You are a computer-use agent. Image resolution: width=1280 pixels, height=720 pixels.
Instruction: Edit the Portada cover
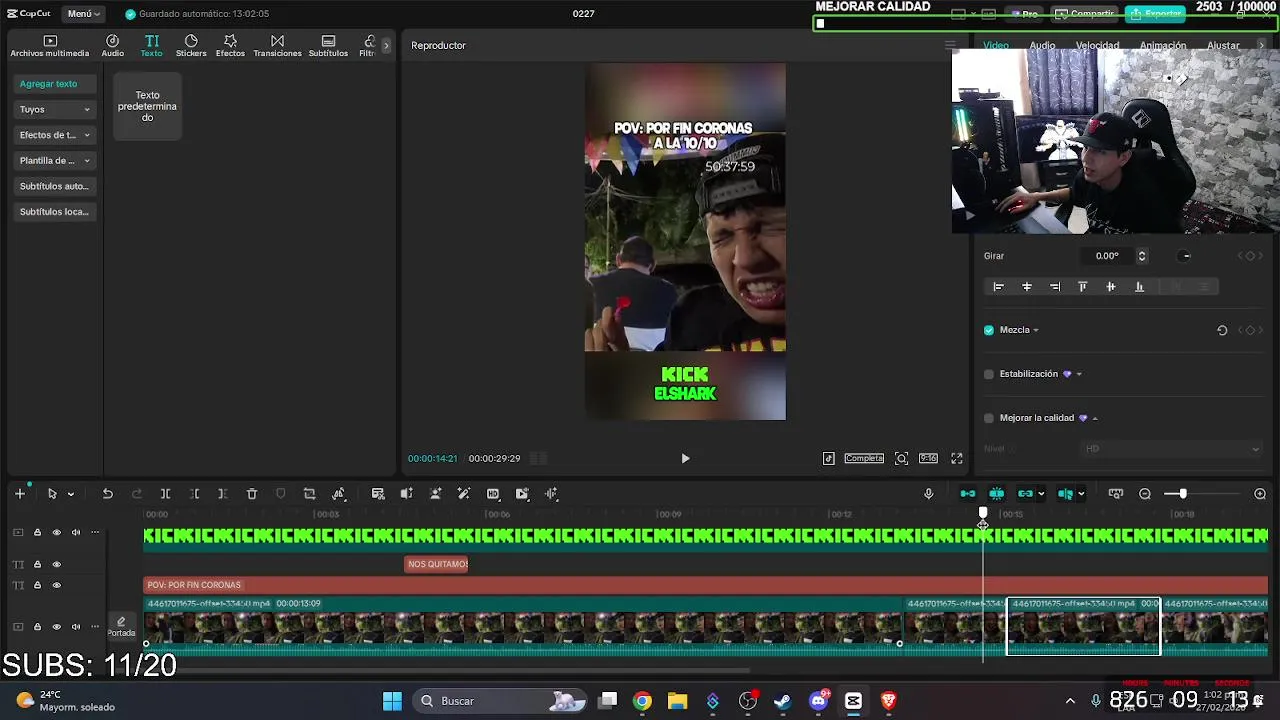tap(121, 627)
